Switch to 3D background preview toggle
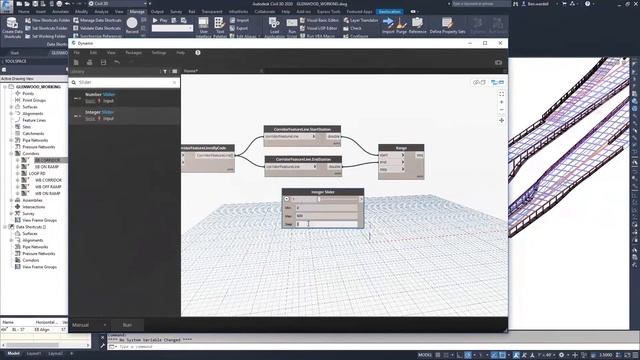 [479, 82]
